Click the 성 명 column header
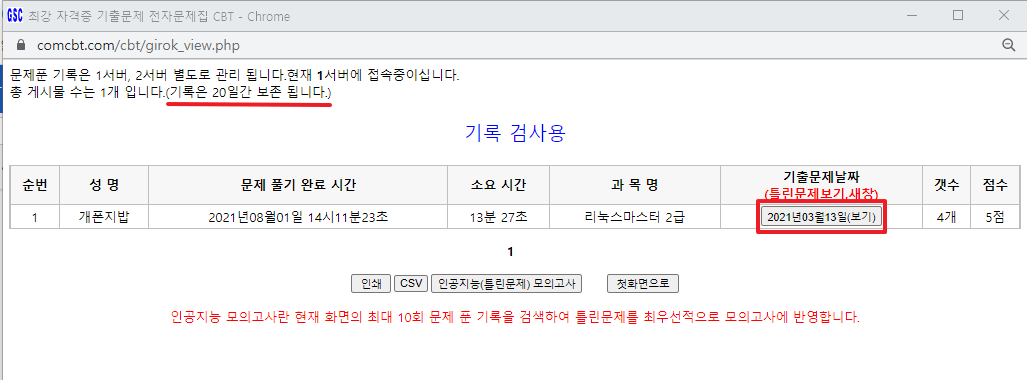 pyautogui.click(x=104, y=185)
